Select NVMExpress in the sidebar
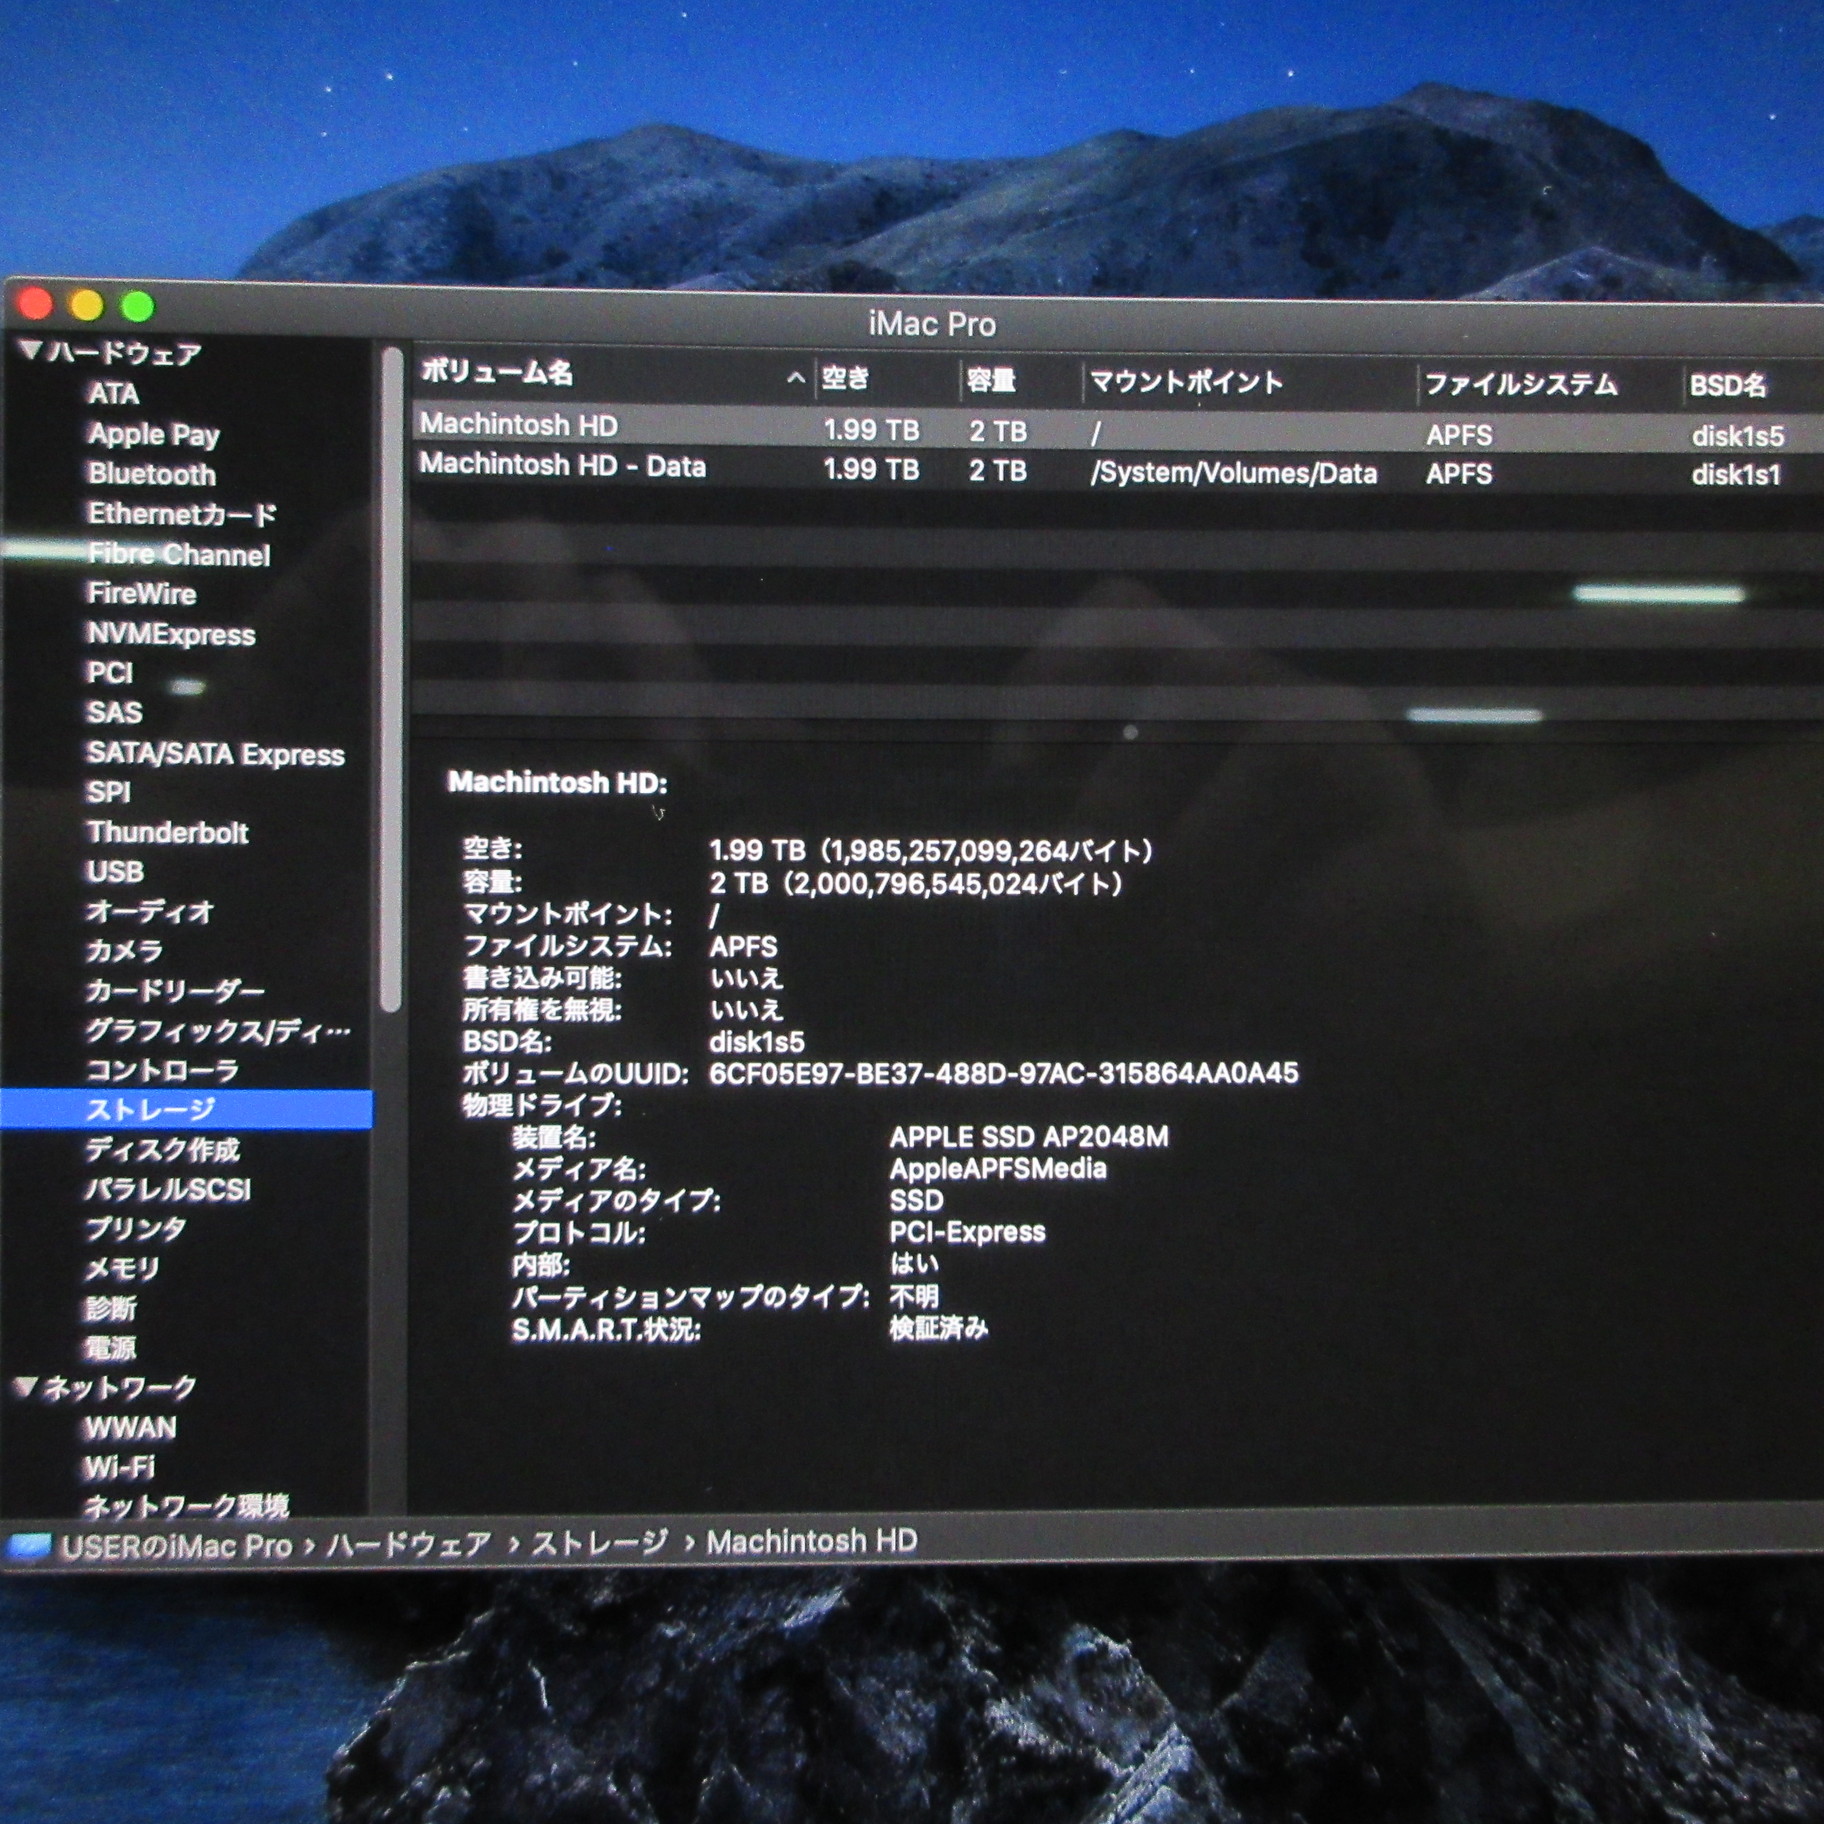 [171, 634]
